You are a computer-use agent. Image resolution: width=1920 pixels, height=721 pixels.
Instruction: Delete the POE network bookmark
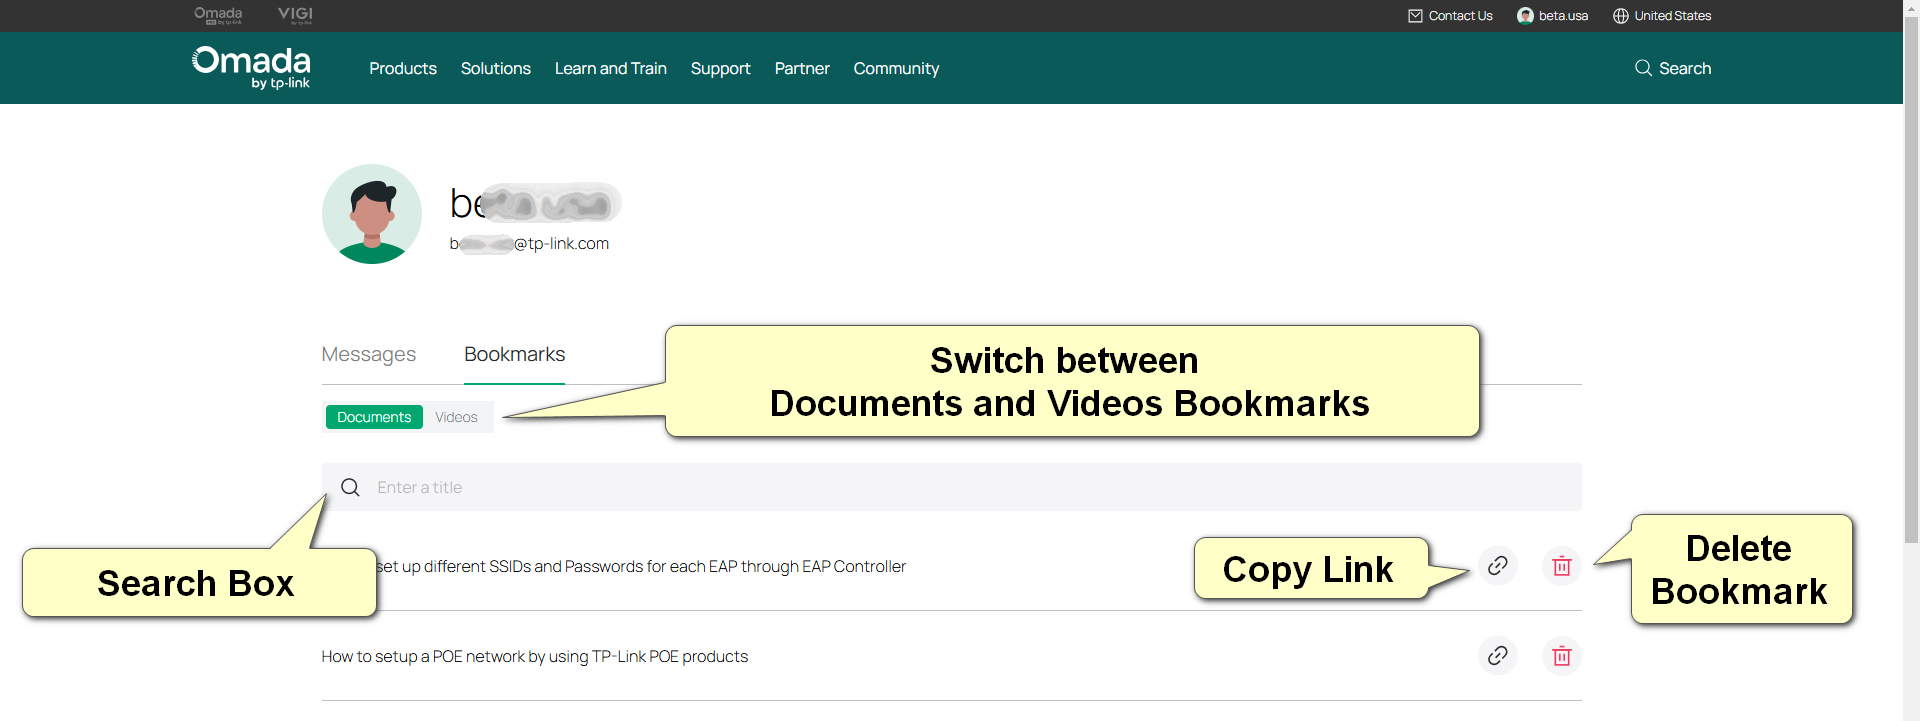pos(1562,656)
